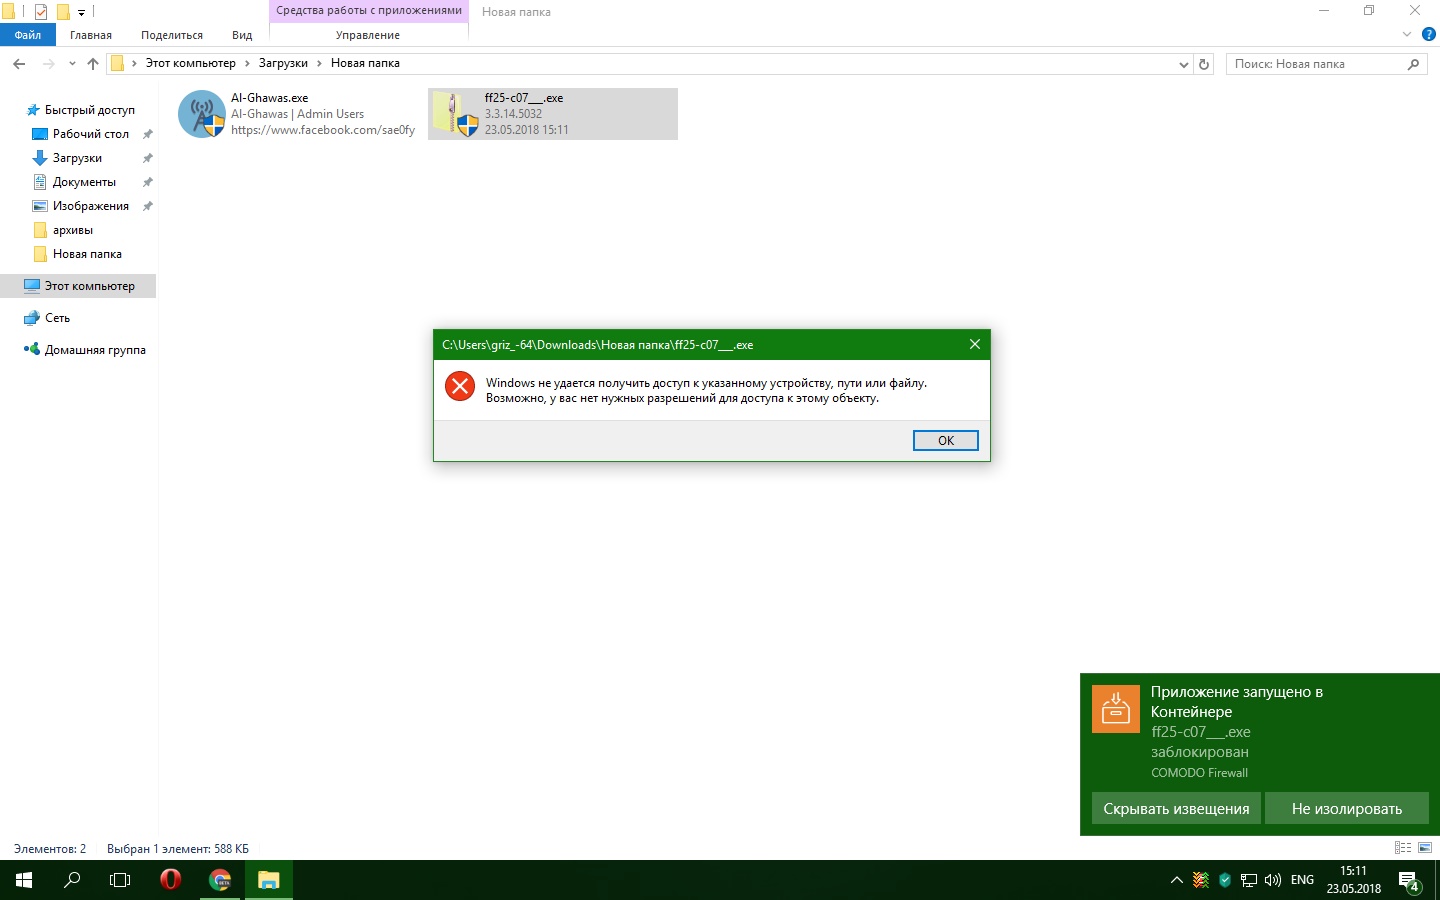Click Не изолировать in COMODO notification
This screenshot has height=900, width=1440.
click(x=1347, y=809)
